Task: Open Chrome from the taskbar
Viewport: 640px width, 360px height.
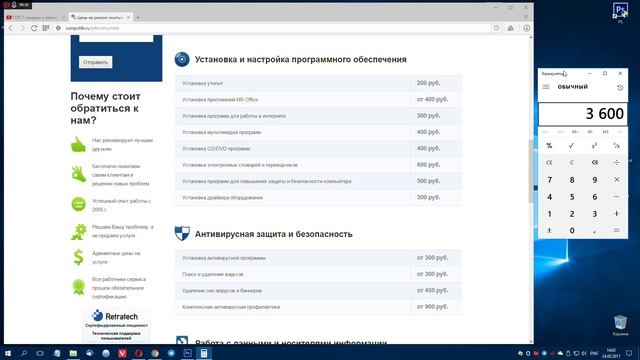Action: click(x=155, y=353)
